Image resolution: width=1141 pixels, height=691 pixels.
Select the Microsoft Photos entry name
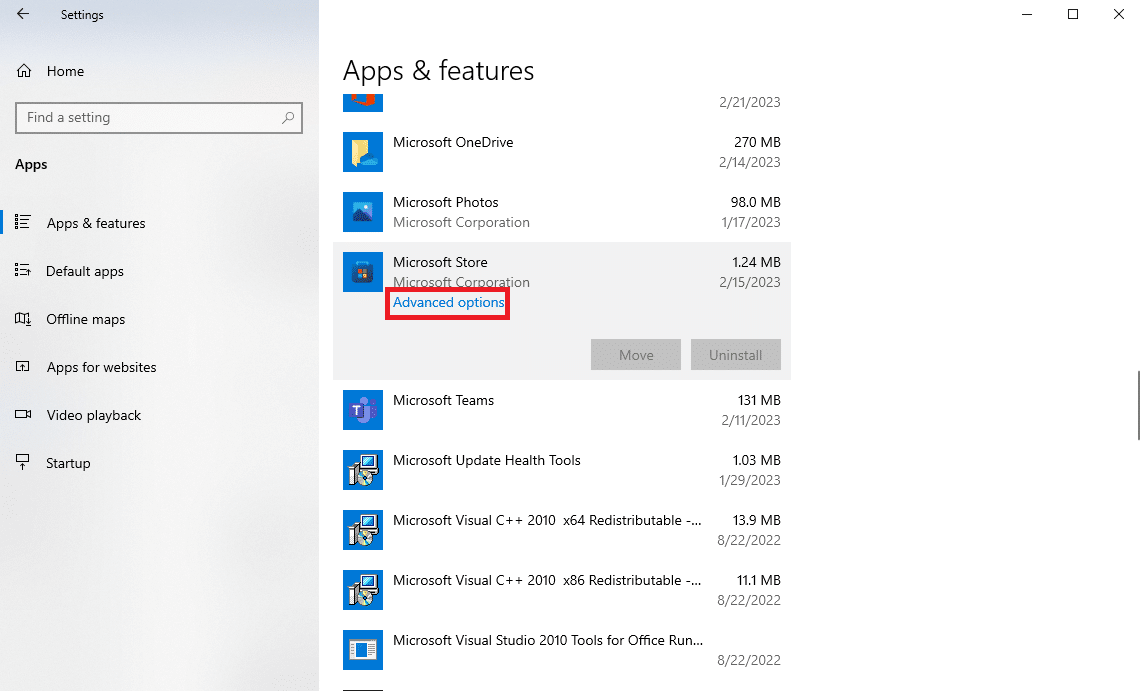tap(445, 202)
